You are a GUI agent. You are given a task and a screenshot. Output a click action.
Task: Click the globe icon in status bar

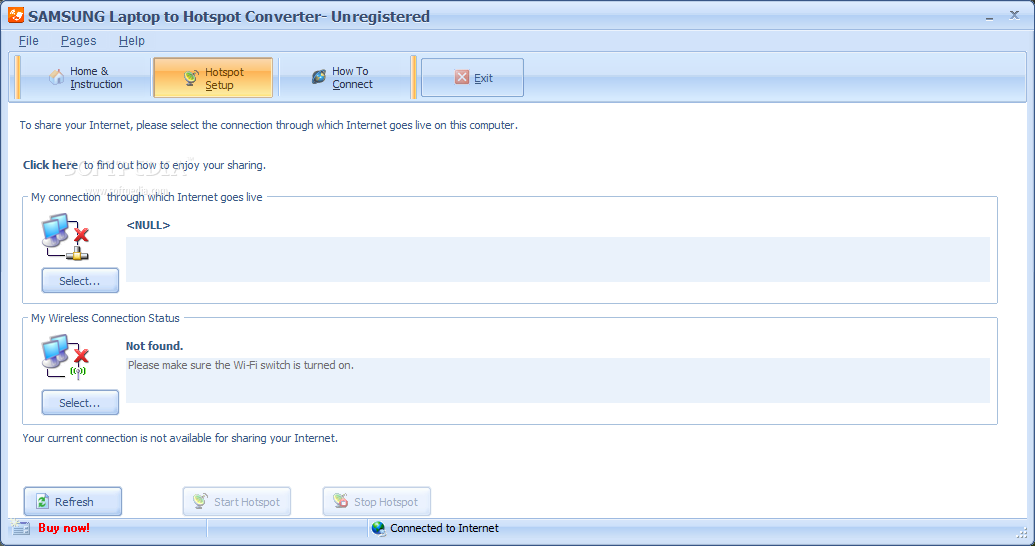click(378, 528)
